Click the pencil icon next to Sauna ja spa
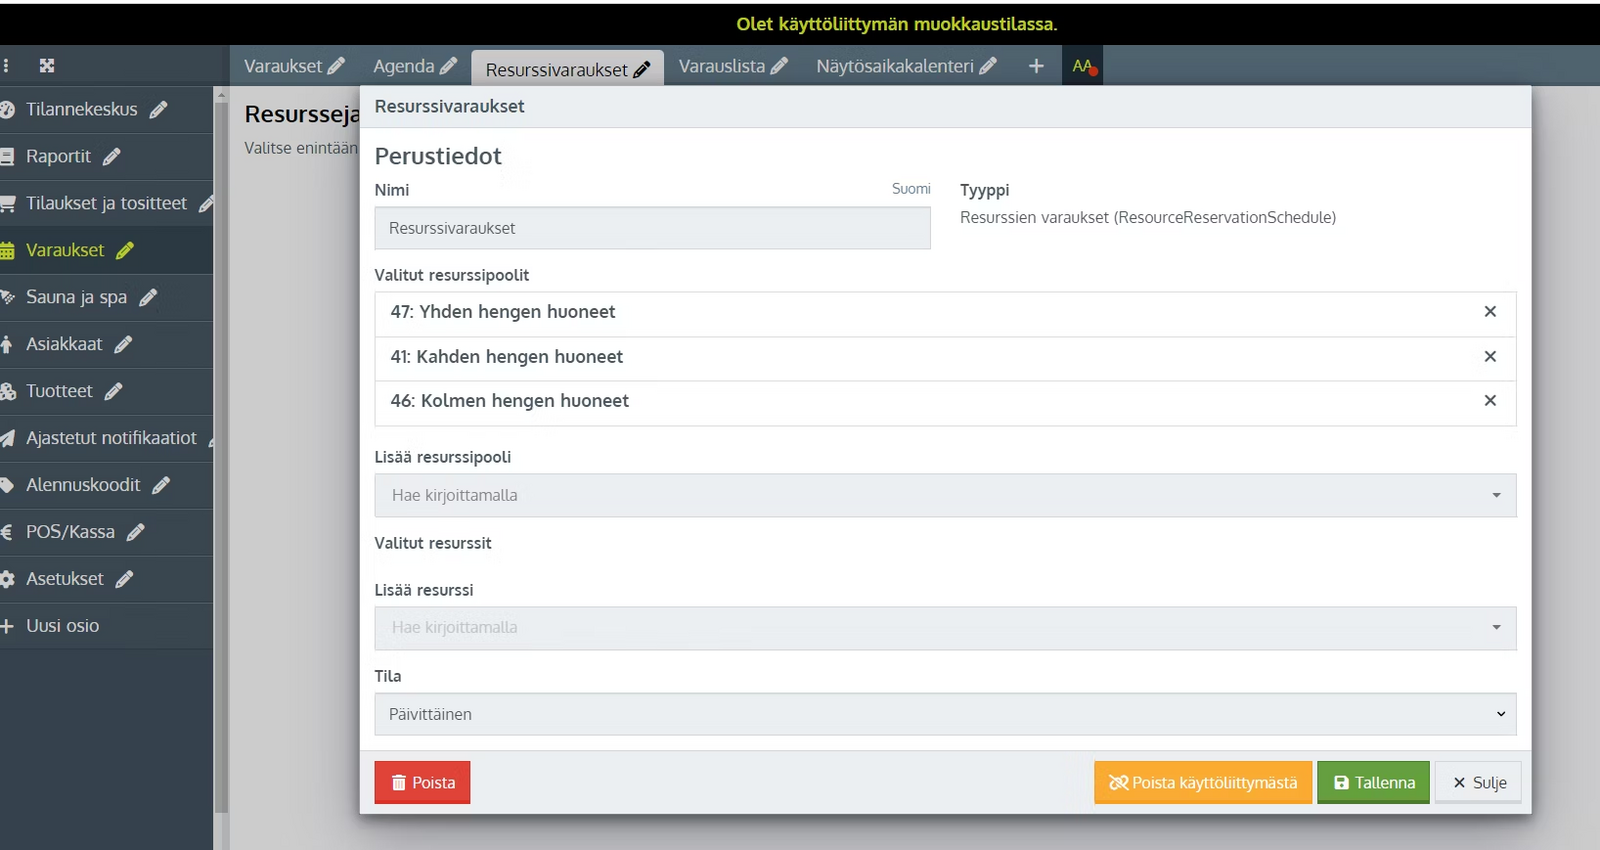Image resolution: width=1600 pixels, height=850 pixels. point(148,298)
